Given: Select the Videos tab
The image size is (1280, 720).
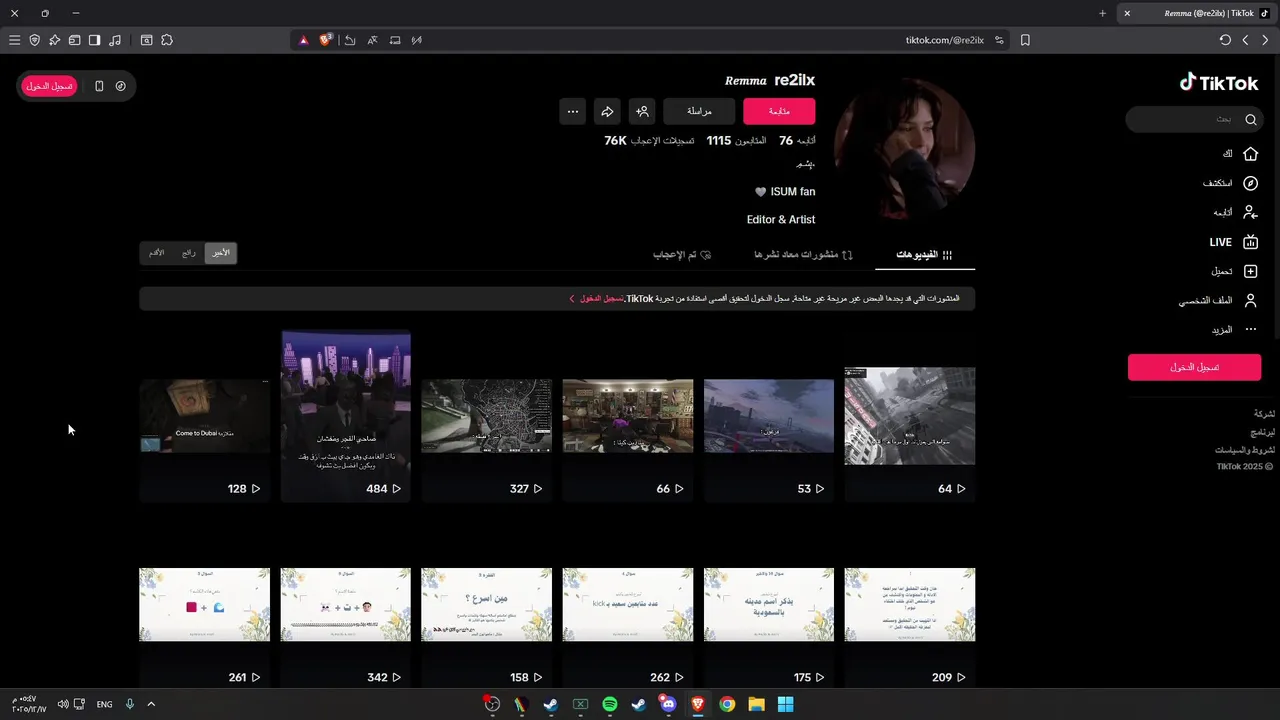Looking at the screenshot, I should tap(925, 255).
